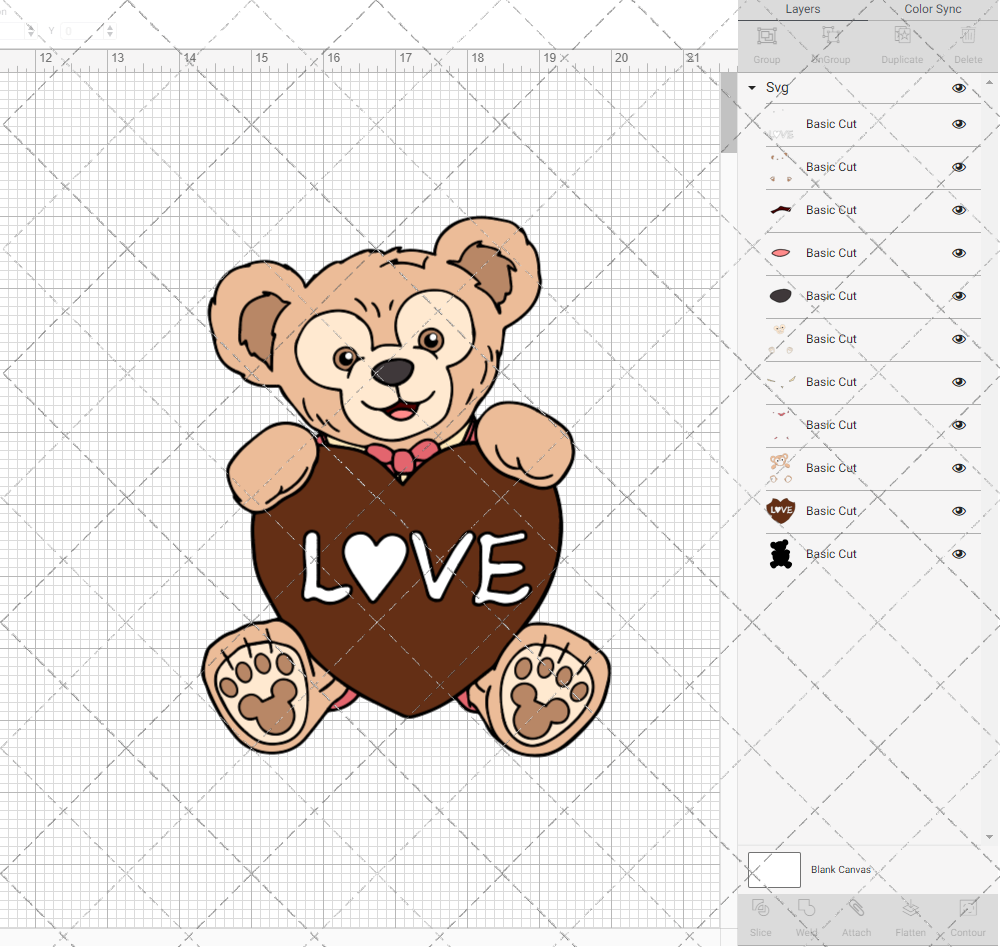This screenshot has width=1000, height=947.
Task: Select the black nose layer thumbnail
Action: tap(781, 296)
